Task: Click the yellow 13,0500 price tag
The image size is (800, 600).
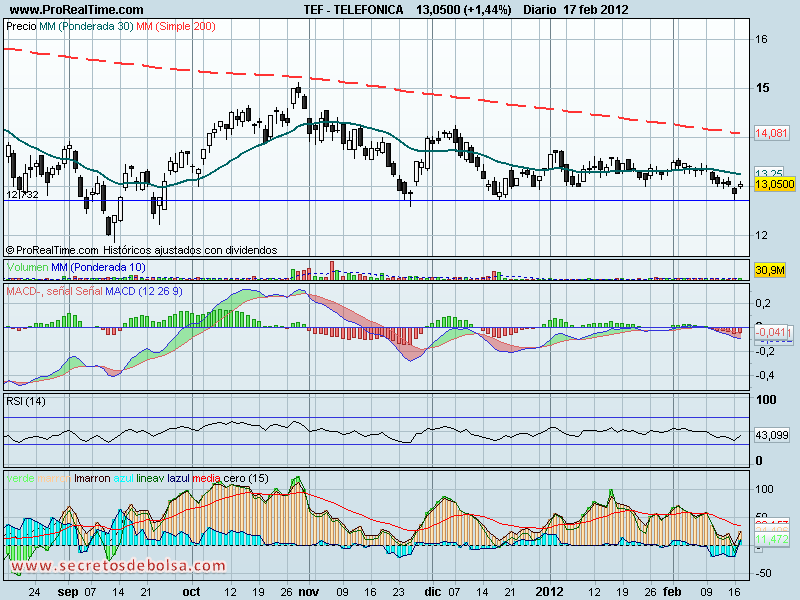Action: [x=774, y=184]
